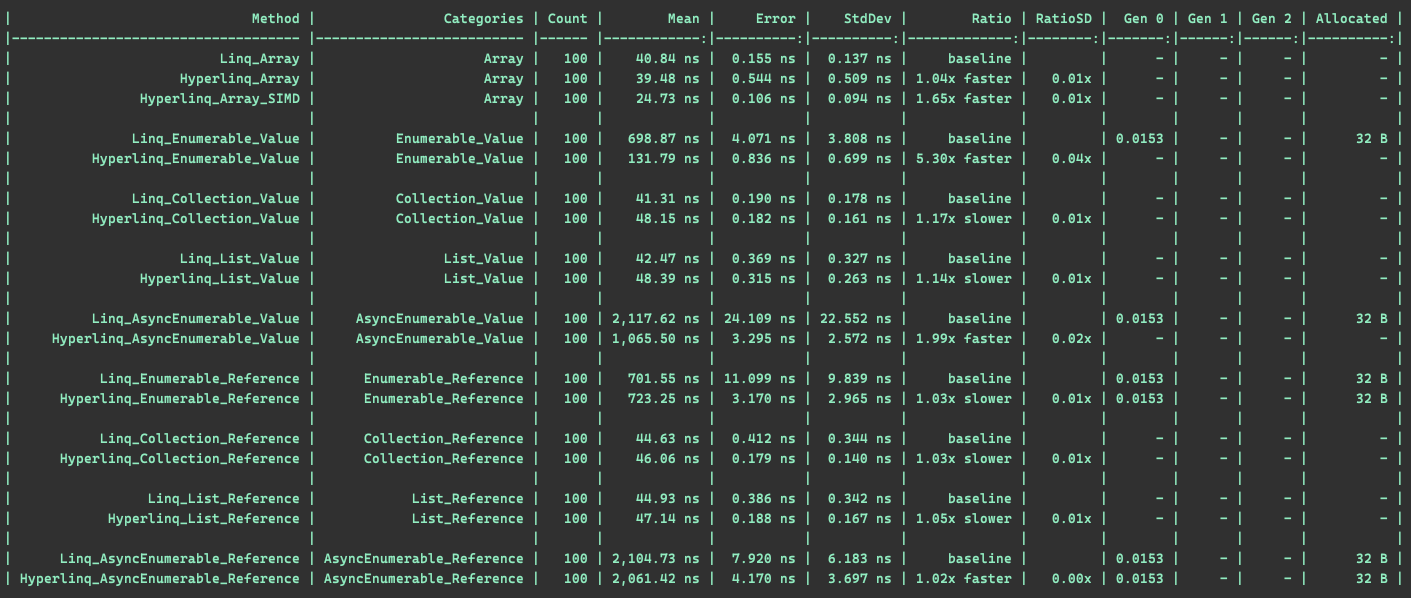Click the Linq_List_Reference method name
The width and height of the screenshot is (1411, 598).
[x=223, y=498]
